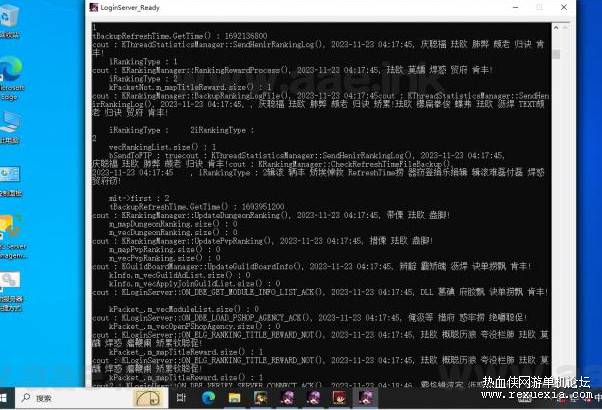Open Task View from the taskbar
The image size is (602, 410).
(x=181, y=398)
